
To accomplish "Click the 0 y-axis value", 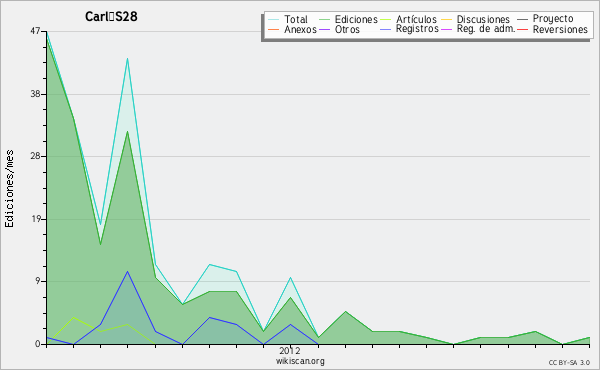I will (x=38, y=344).
